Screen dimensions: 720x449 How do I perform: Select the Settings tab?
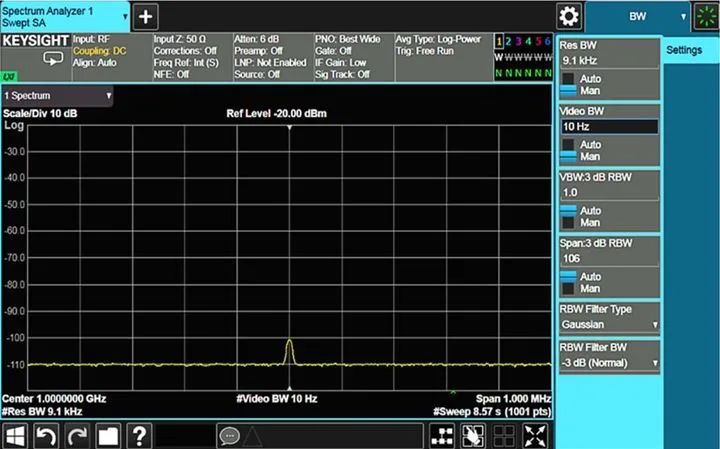point(684,50)
